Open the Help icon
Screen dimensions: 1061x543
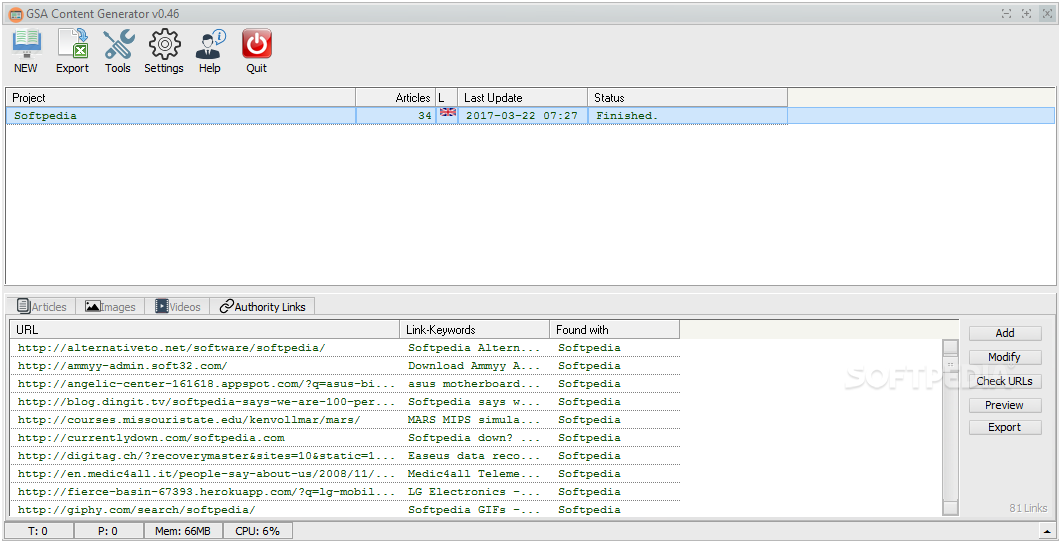pos(210,51)
